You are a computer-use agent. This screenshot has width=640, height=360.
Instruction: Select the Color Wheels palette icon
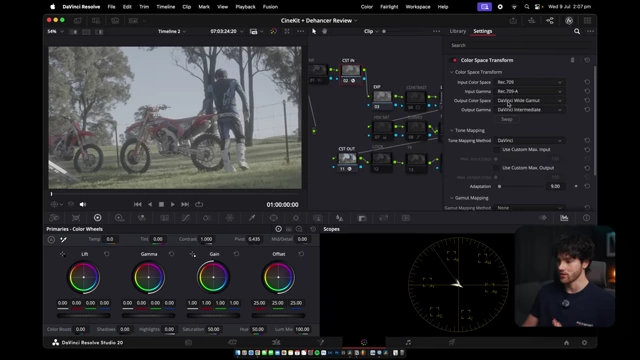pos(98,218)
